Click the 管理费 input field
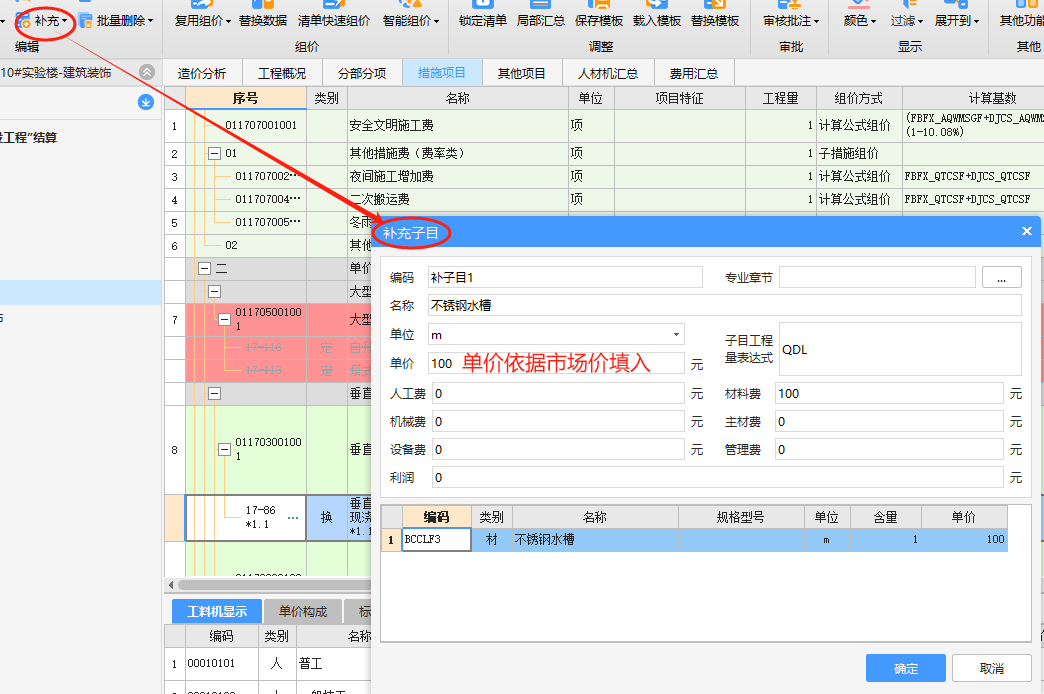The width and height of the screenshot is (1044, 694). pyautogui.click(x=889, y=449)
